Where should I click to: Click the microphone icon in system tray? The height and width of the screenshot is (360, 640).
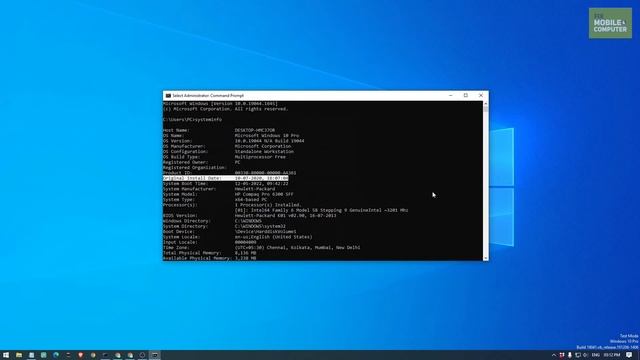570,355
